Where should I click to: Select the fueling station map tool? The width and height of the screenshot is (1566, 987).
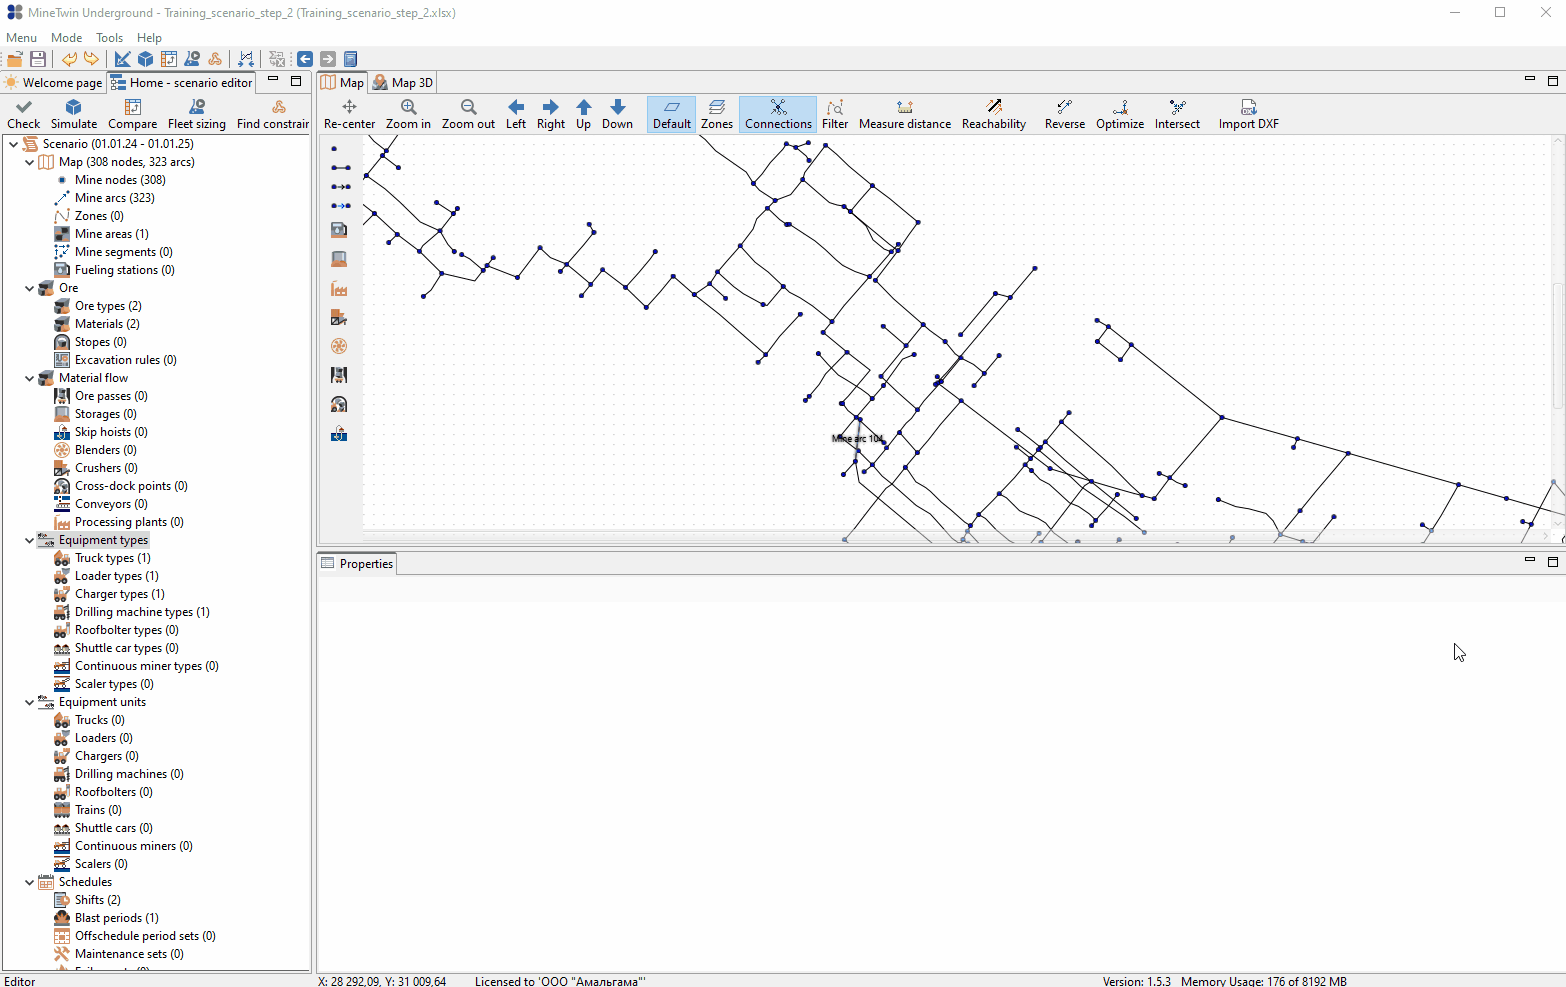click(339, 230)
